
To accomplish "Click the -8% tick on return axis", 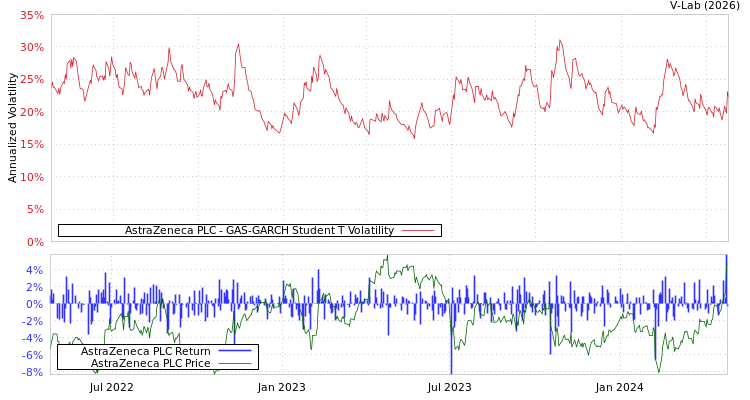I will point(32,372).
